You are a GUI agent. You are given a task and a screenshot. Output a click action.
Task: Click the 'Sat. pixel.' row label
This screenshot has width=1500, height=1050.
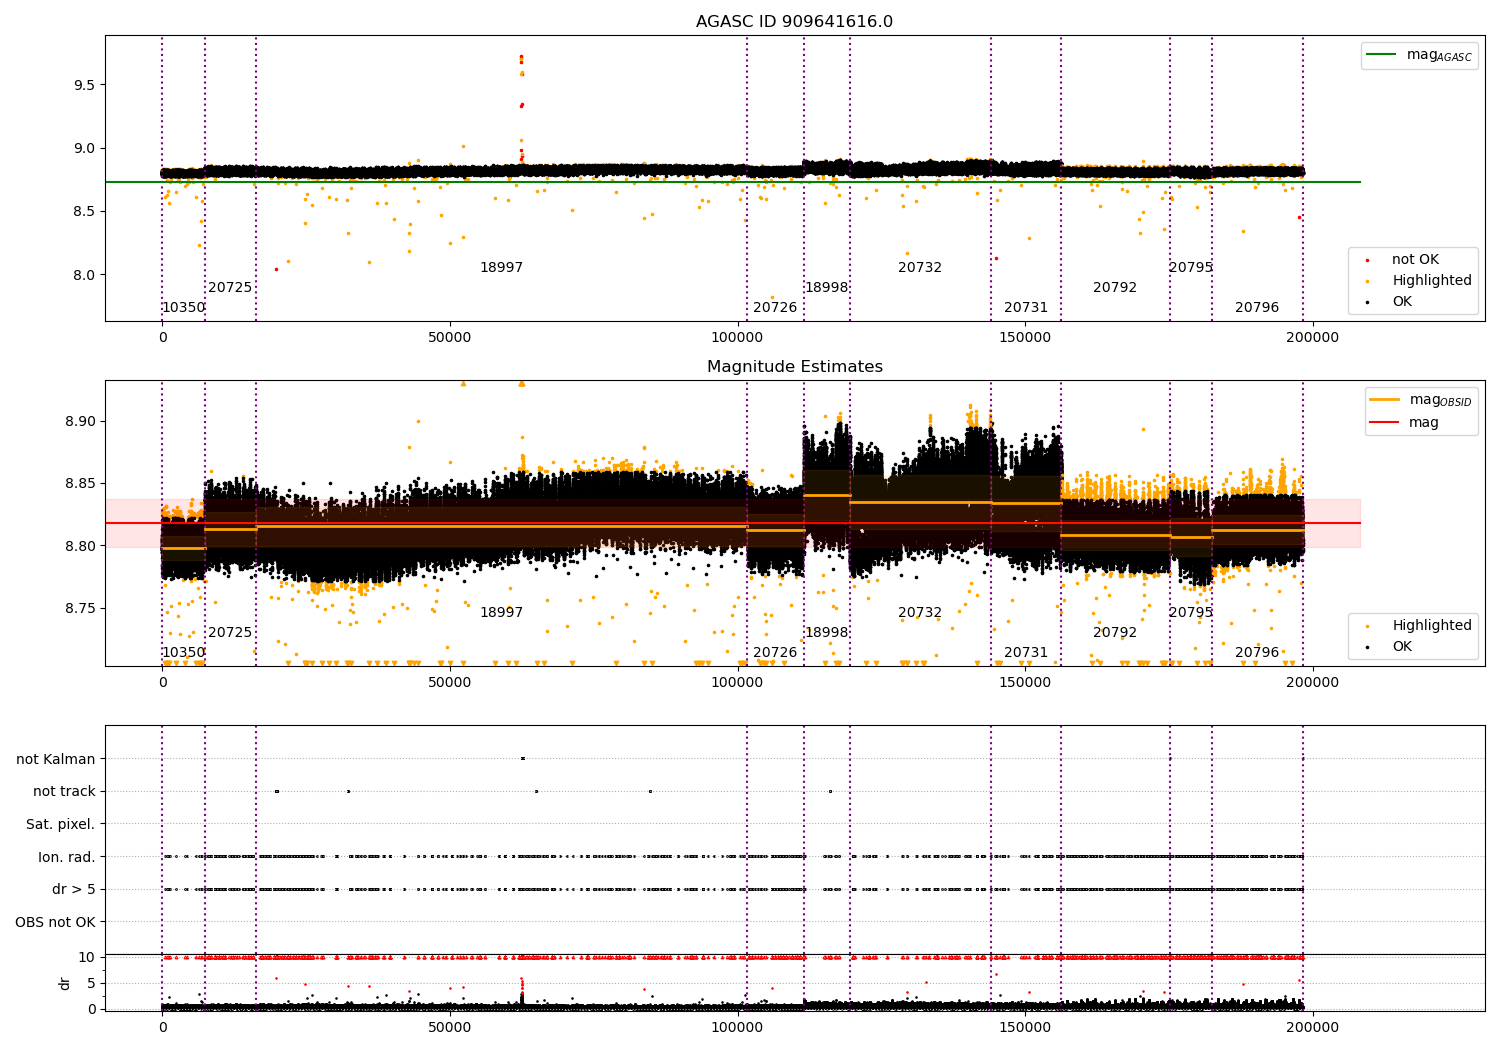61,825
